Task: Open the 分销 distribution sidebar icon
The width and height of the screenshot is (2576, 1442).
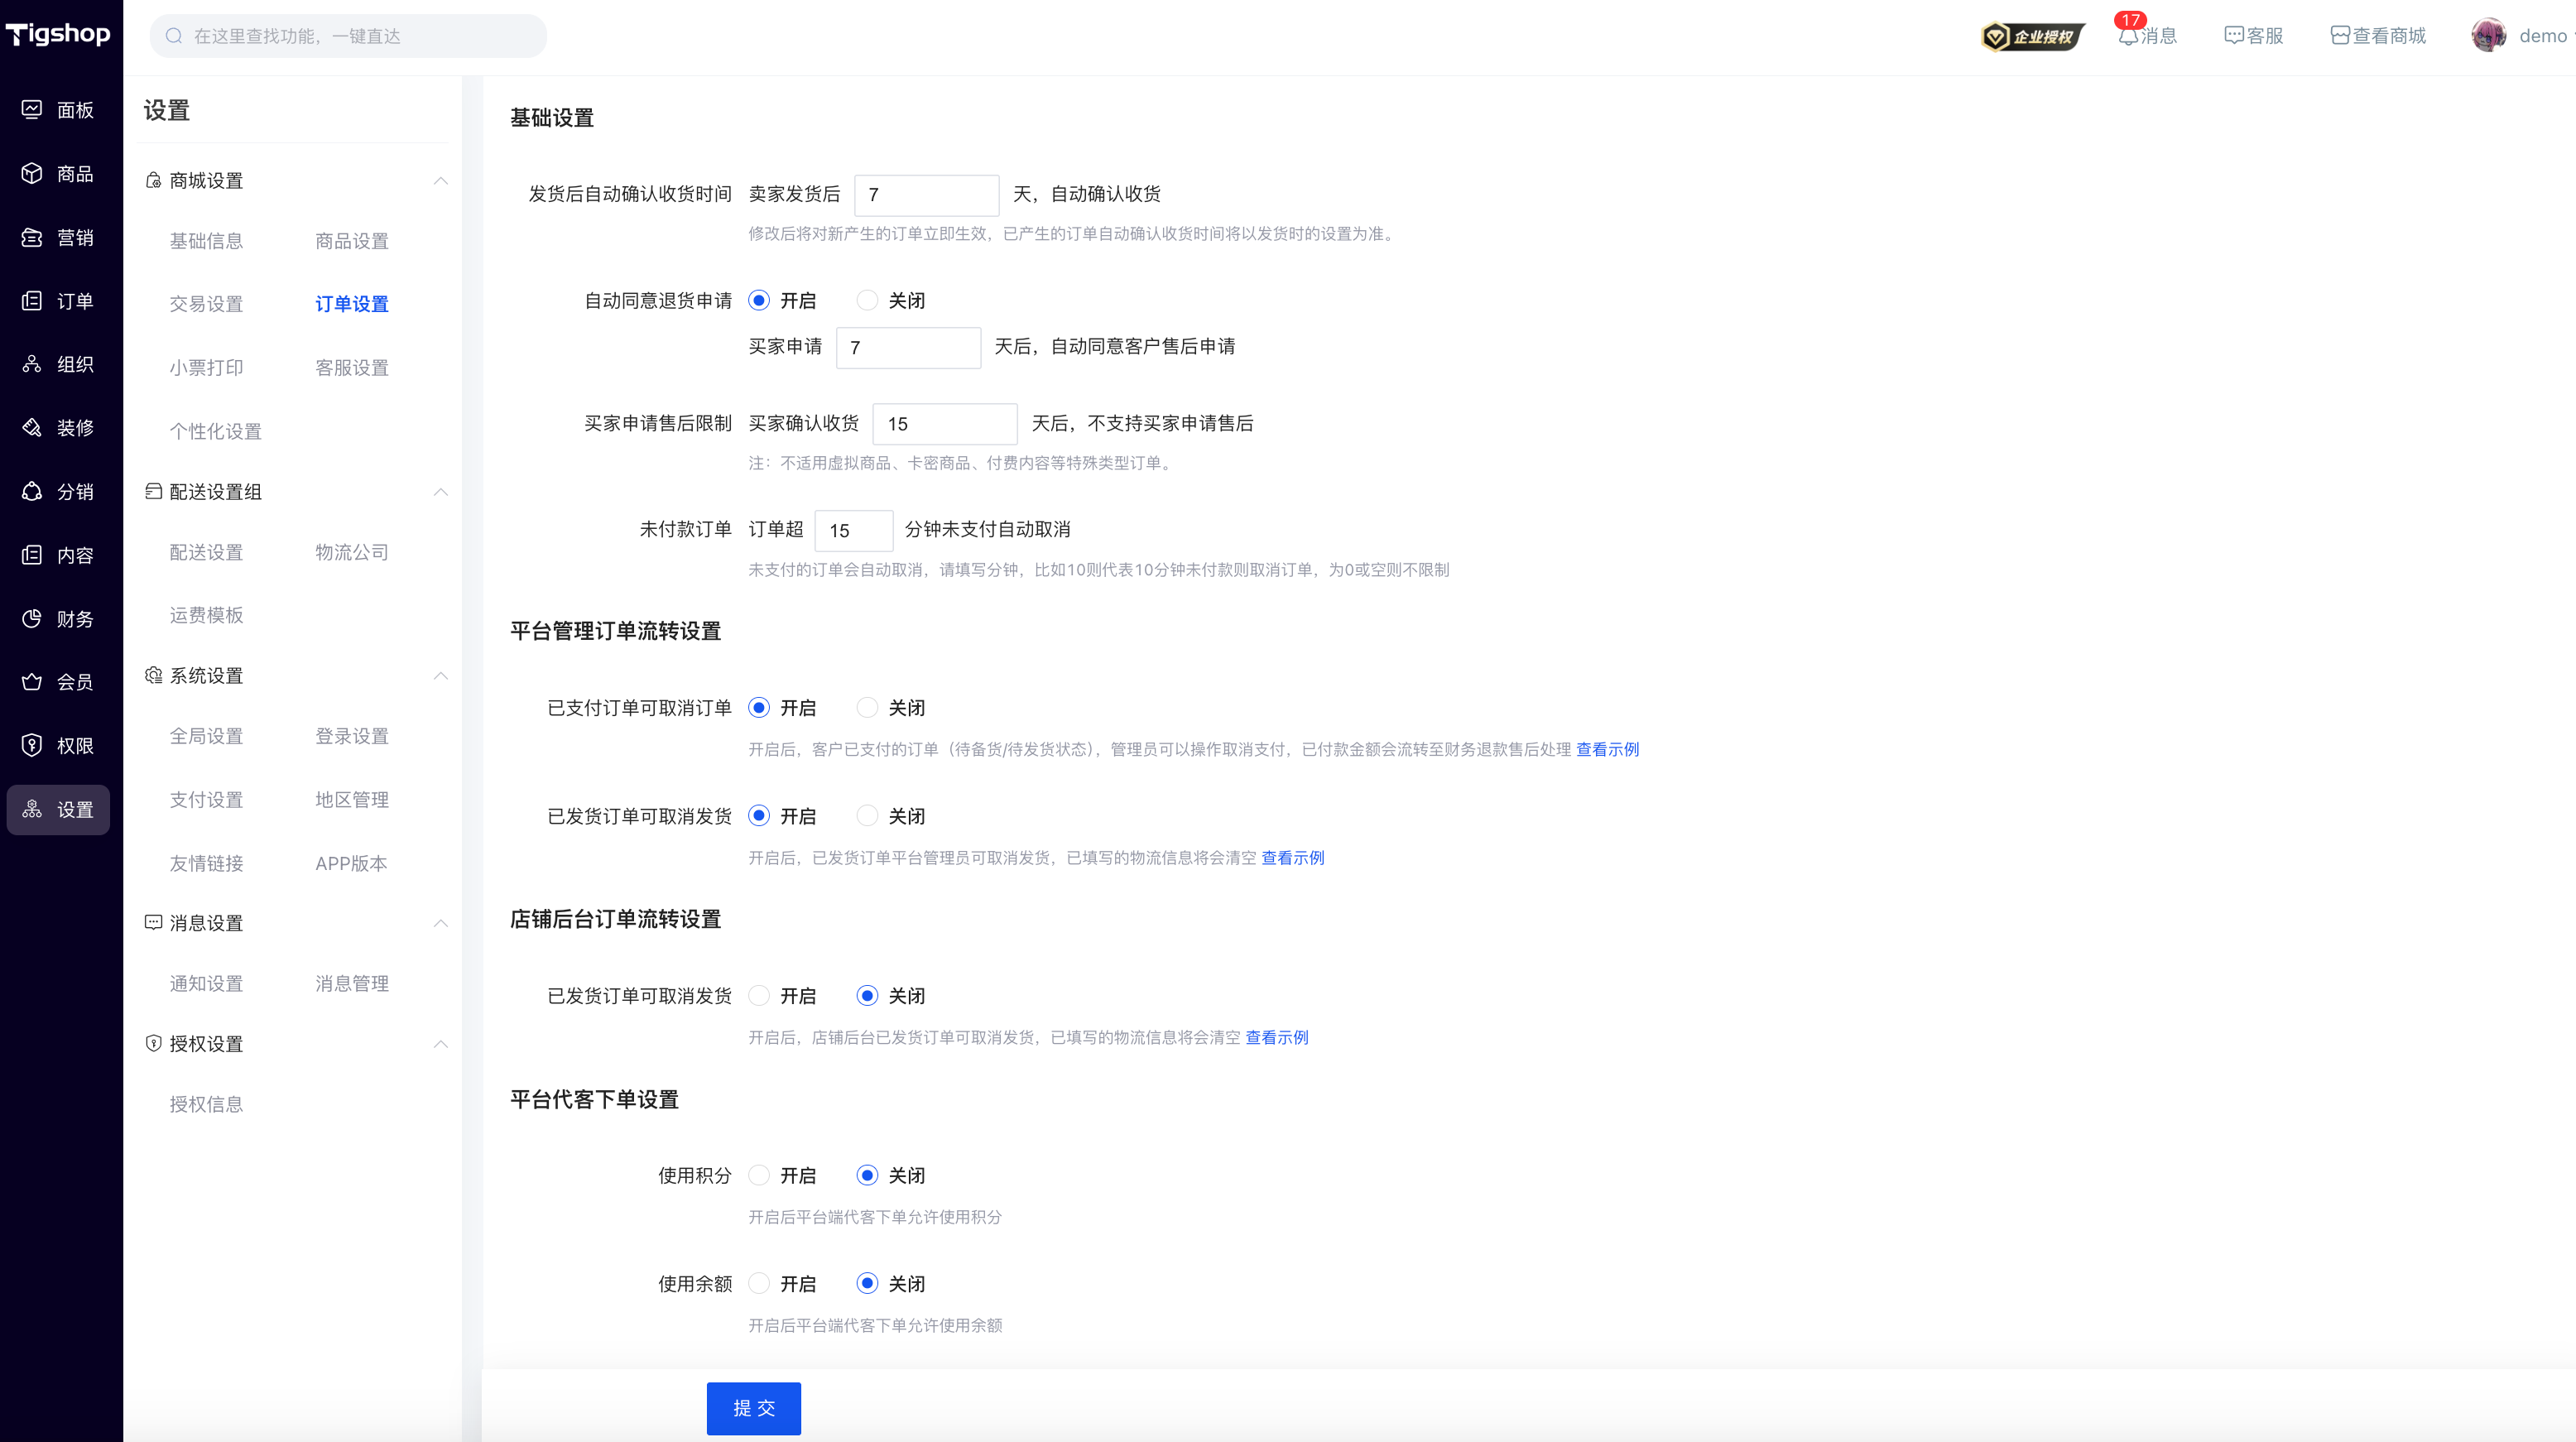Action: [x=32, y=491]
